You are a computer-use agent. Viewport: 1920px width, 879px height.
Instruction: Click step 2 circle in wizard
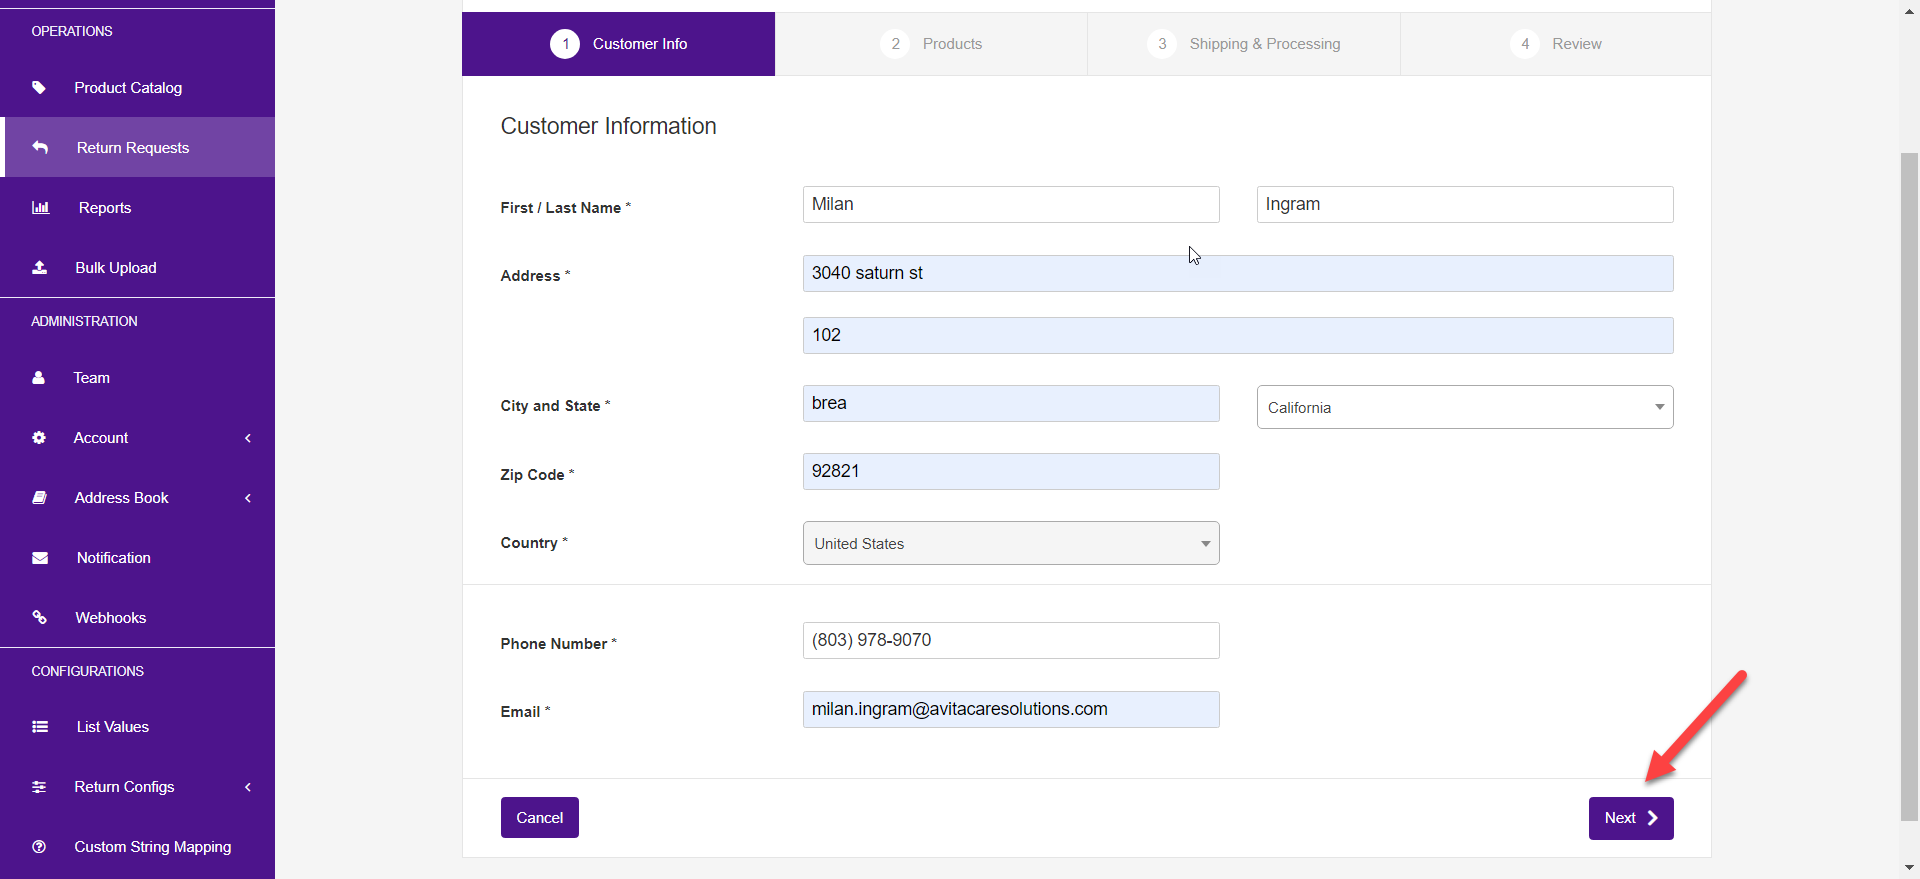pos(895,44)
